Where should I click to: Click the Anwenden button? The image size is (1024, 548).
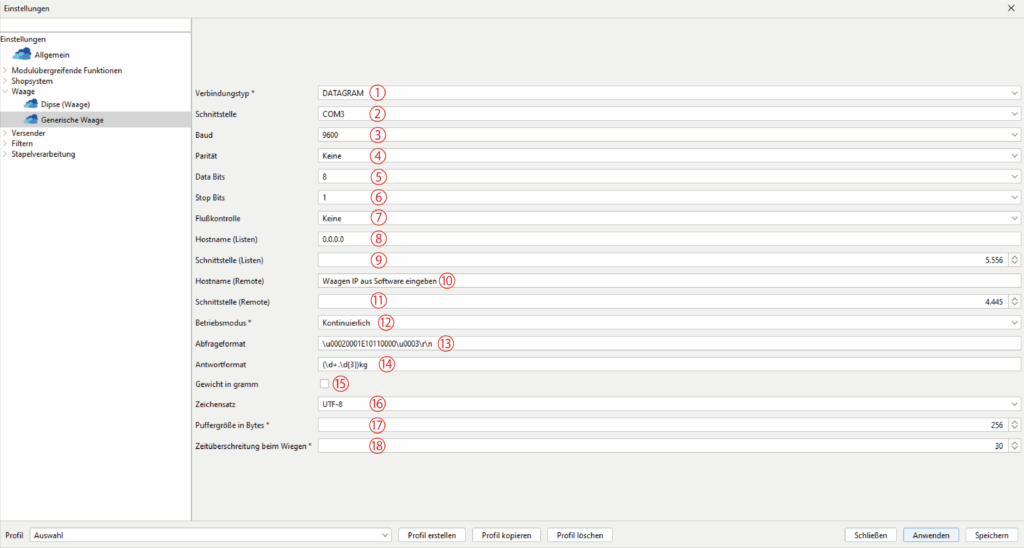931,535
